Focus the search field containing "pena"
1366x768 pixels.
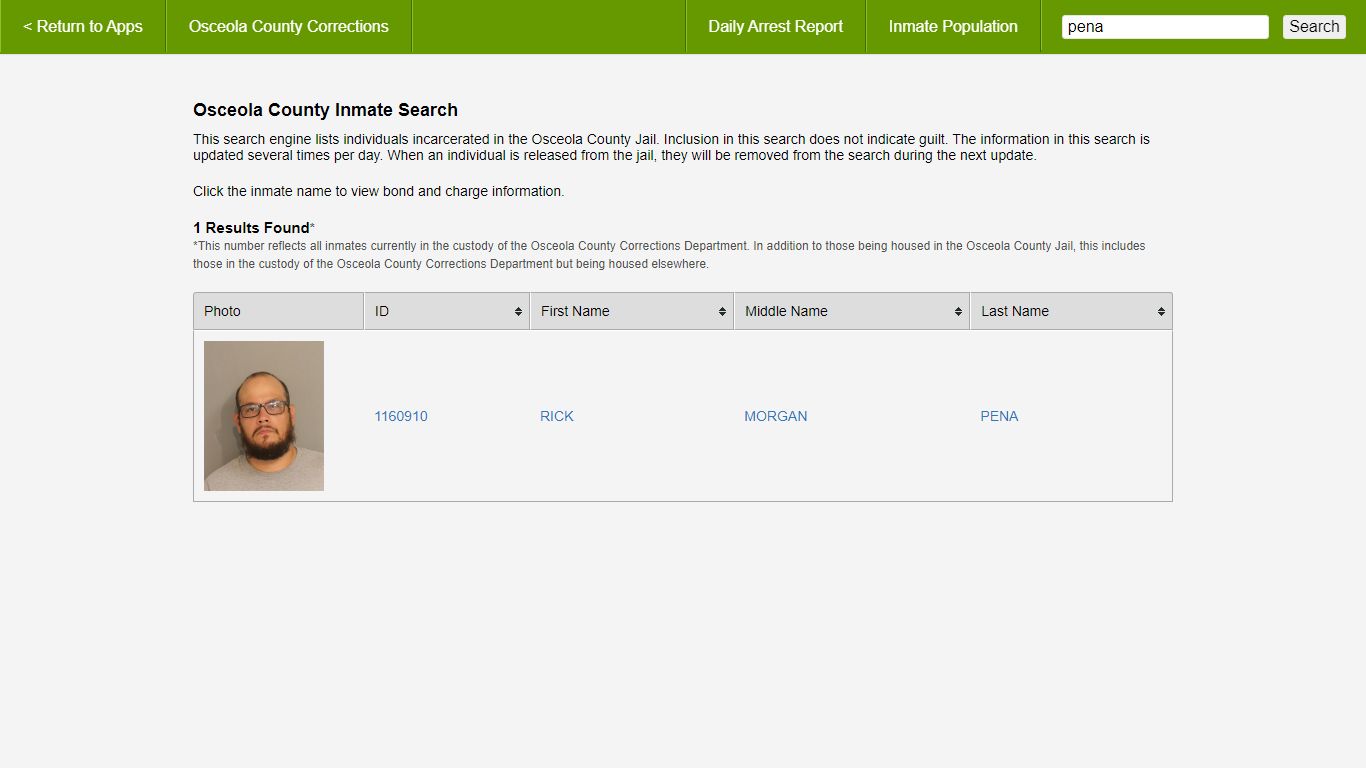(x=1164, y=27)
